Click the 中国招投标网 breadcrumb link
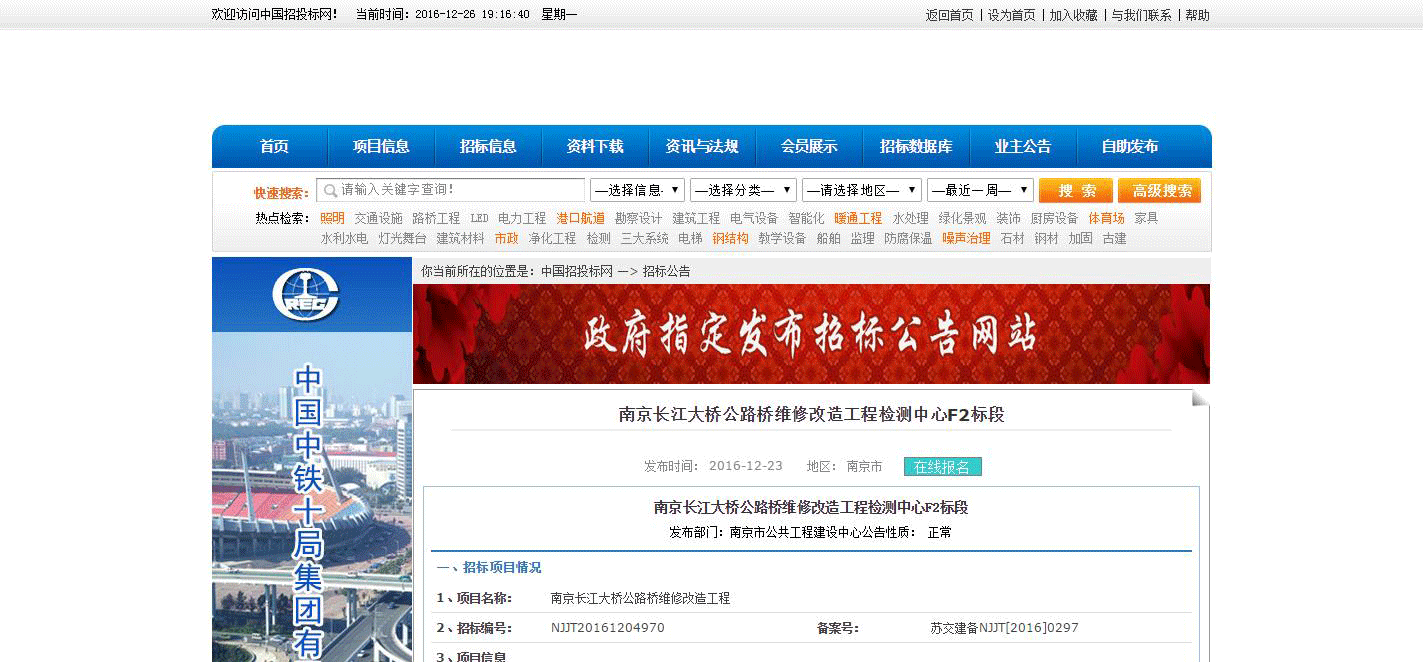Viewport: 1423px width, 662px height. (577, 271)
